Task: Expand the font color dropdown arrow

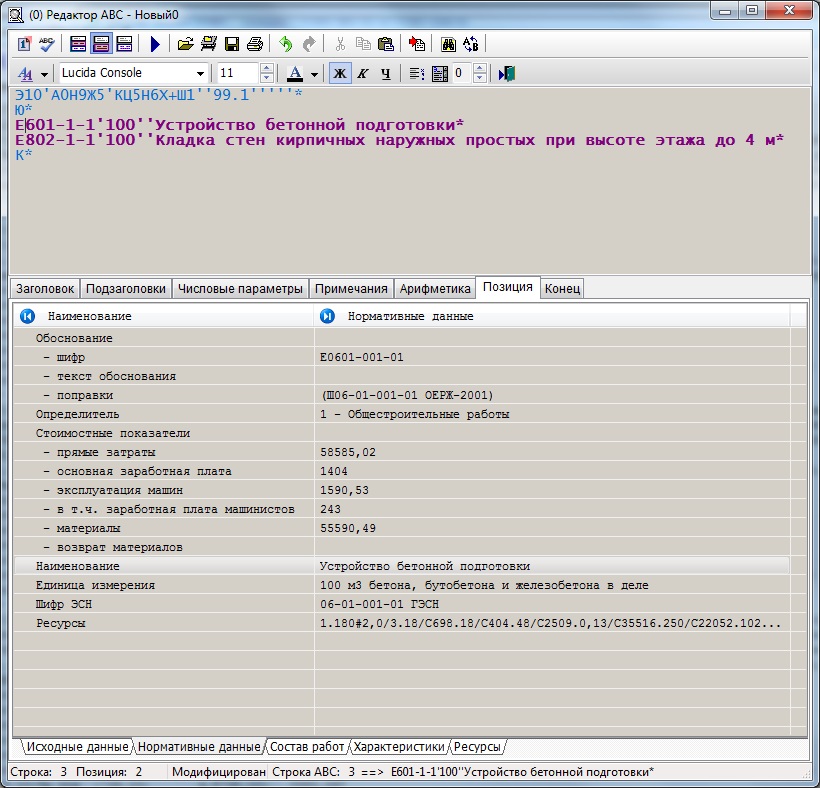Action: [x=314, y=73]
